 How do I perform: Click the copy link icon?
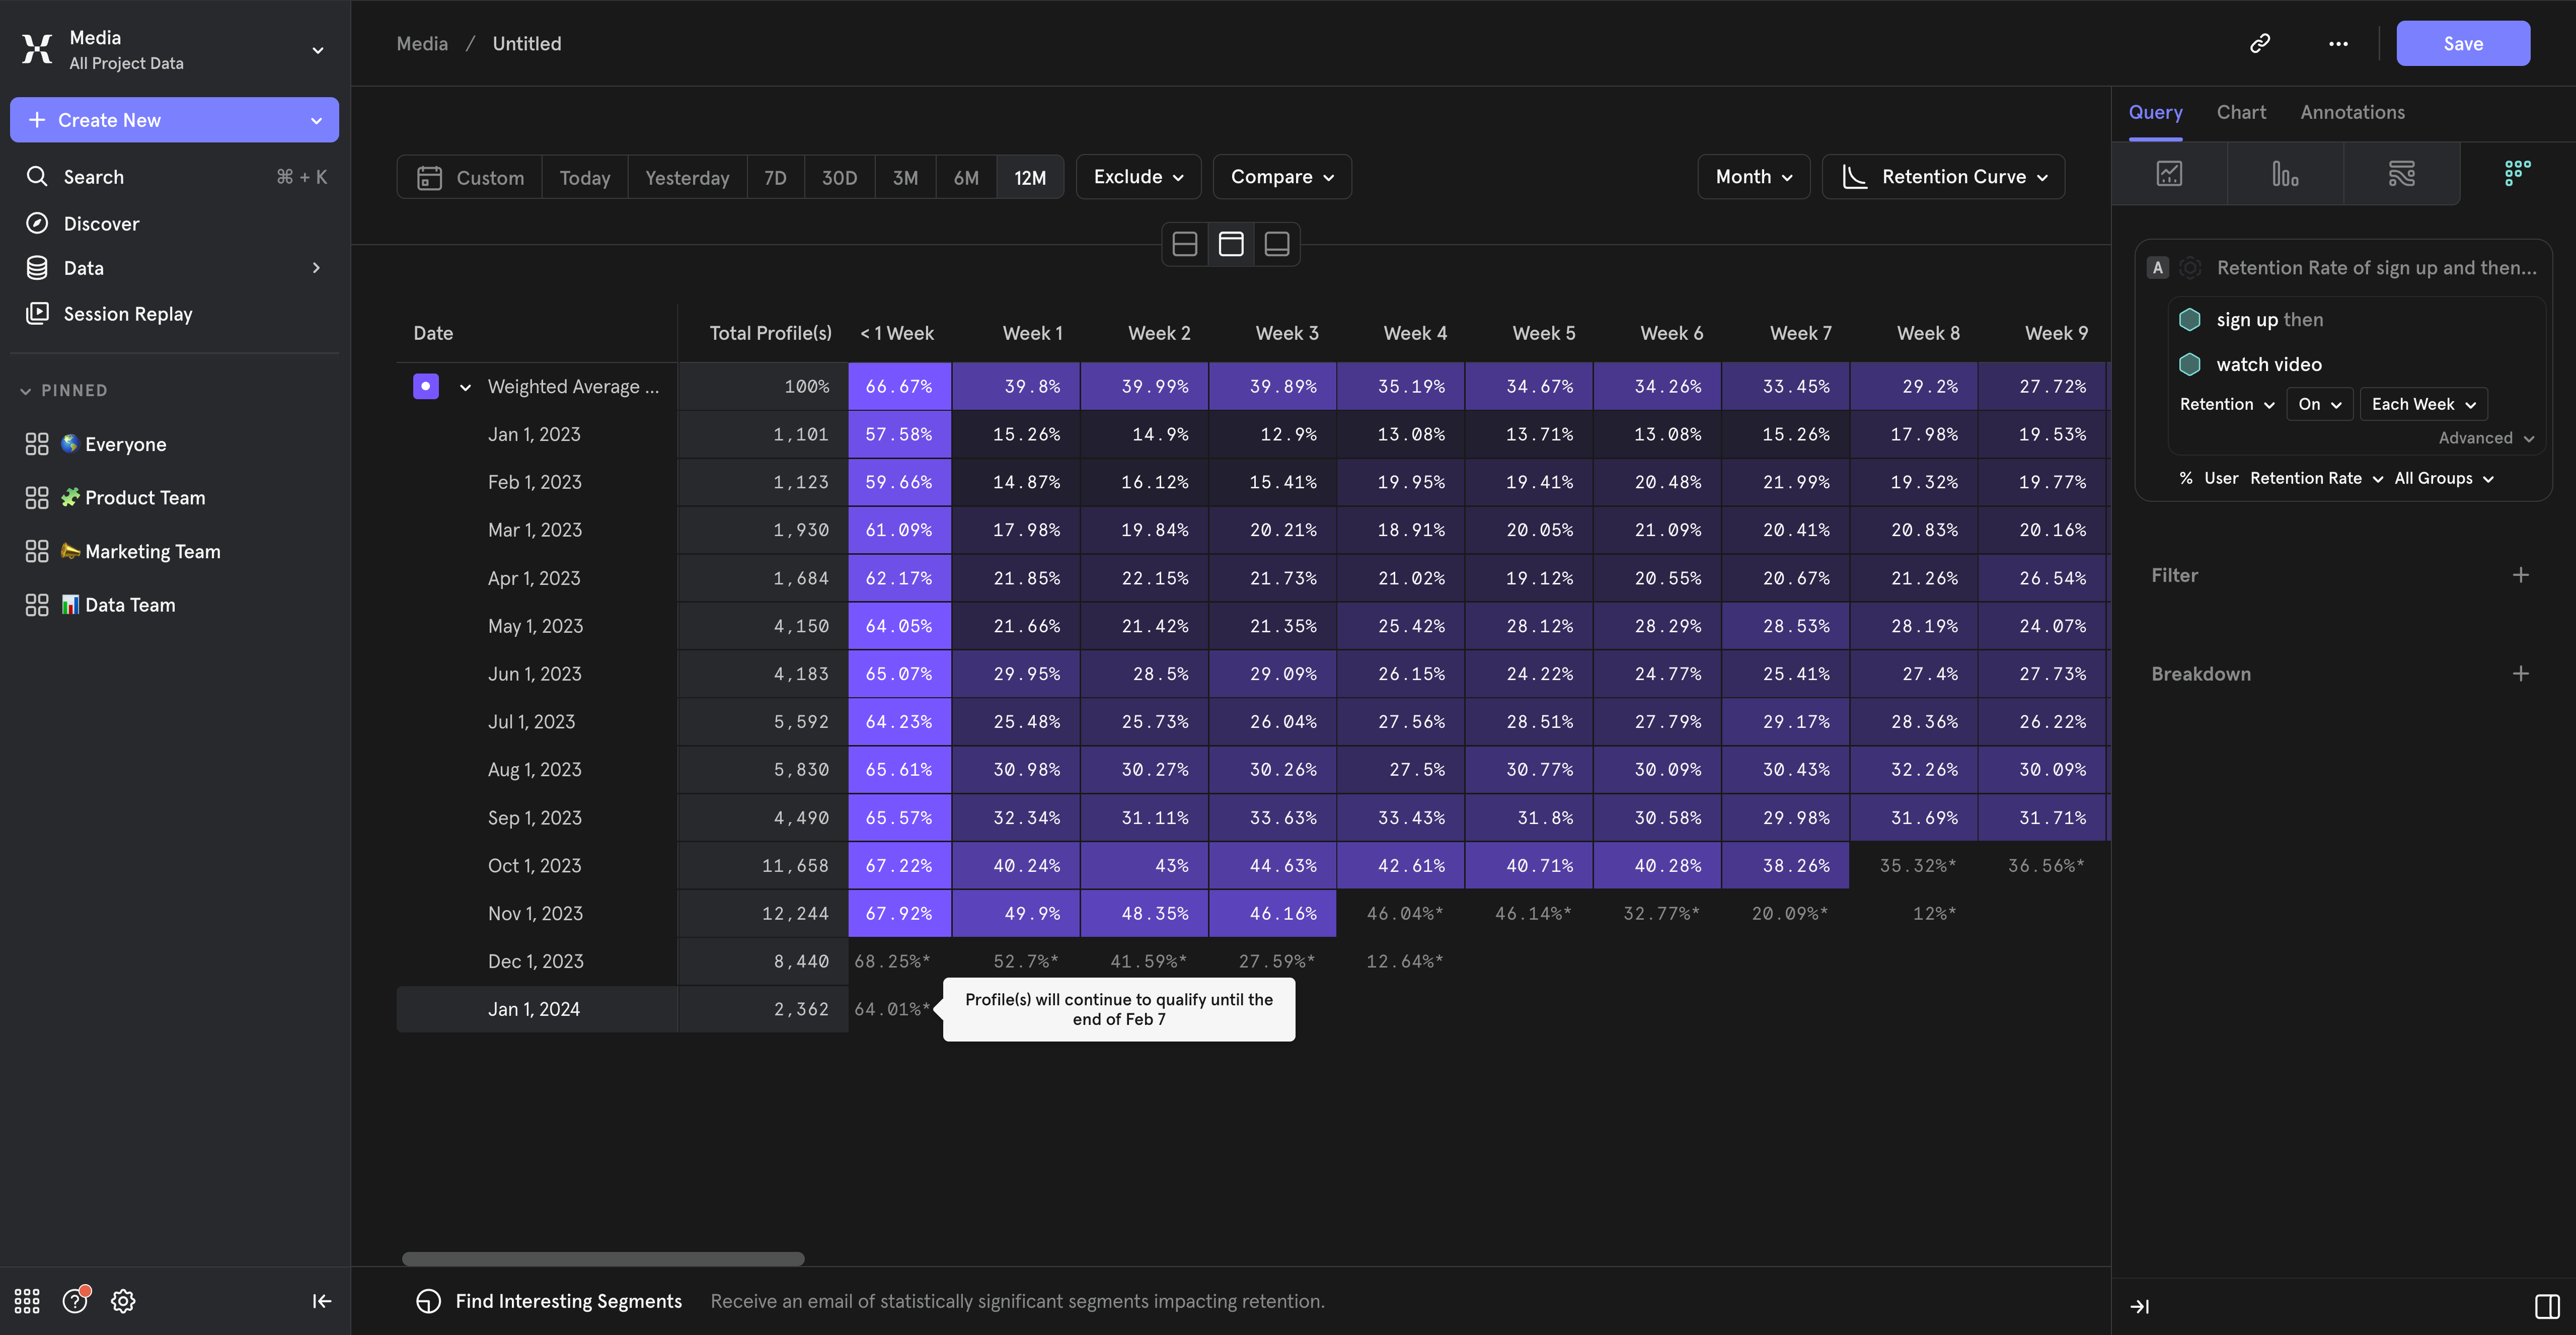[x=2260, y=43]
